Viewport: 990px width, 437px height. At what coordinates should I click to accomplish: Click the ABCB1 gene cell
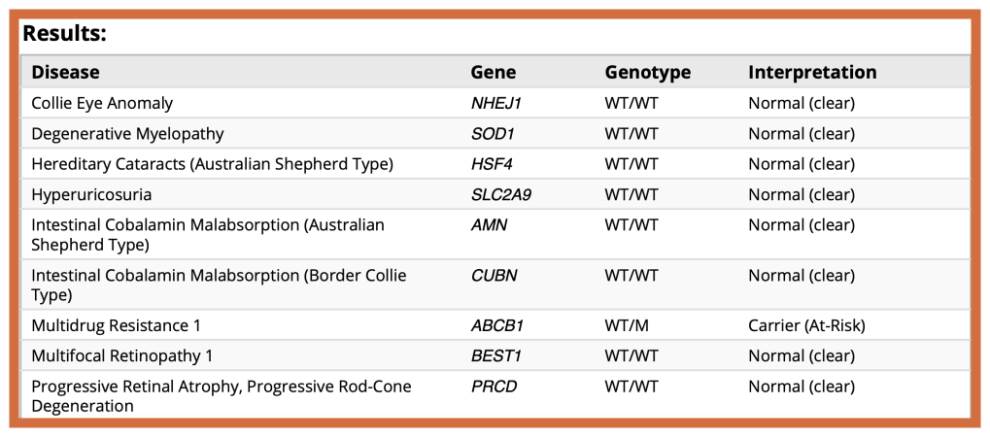pos(497,325)
